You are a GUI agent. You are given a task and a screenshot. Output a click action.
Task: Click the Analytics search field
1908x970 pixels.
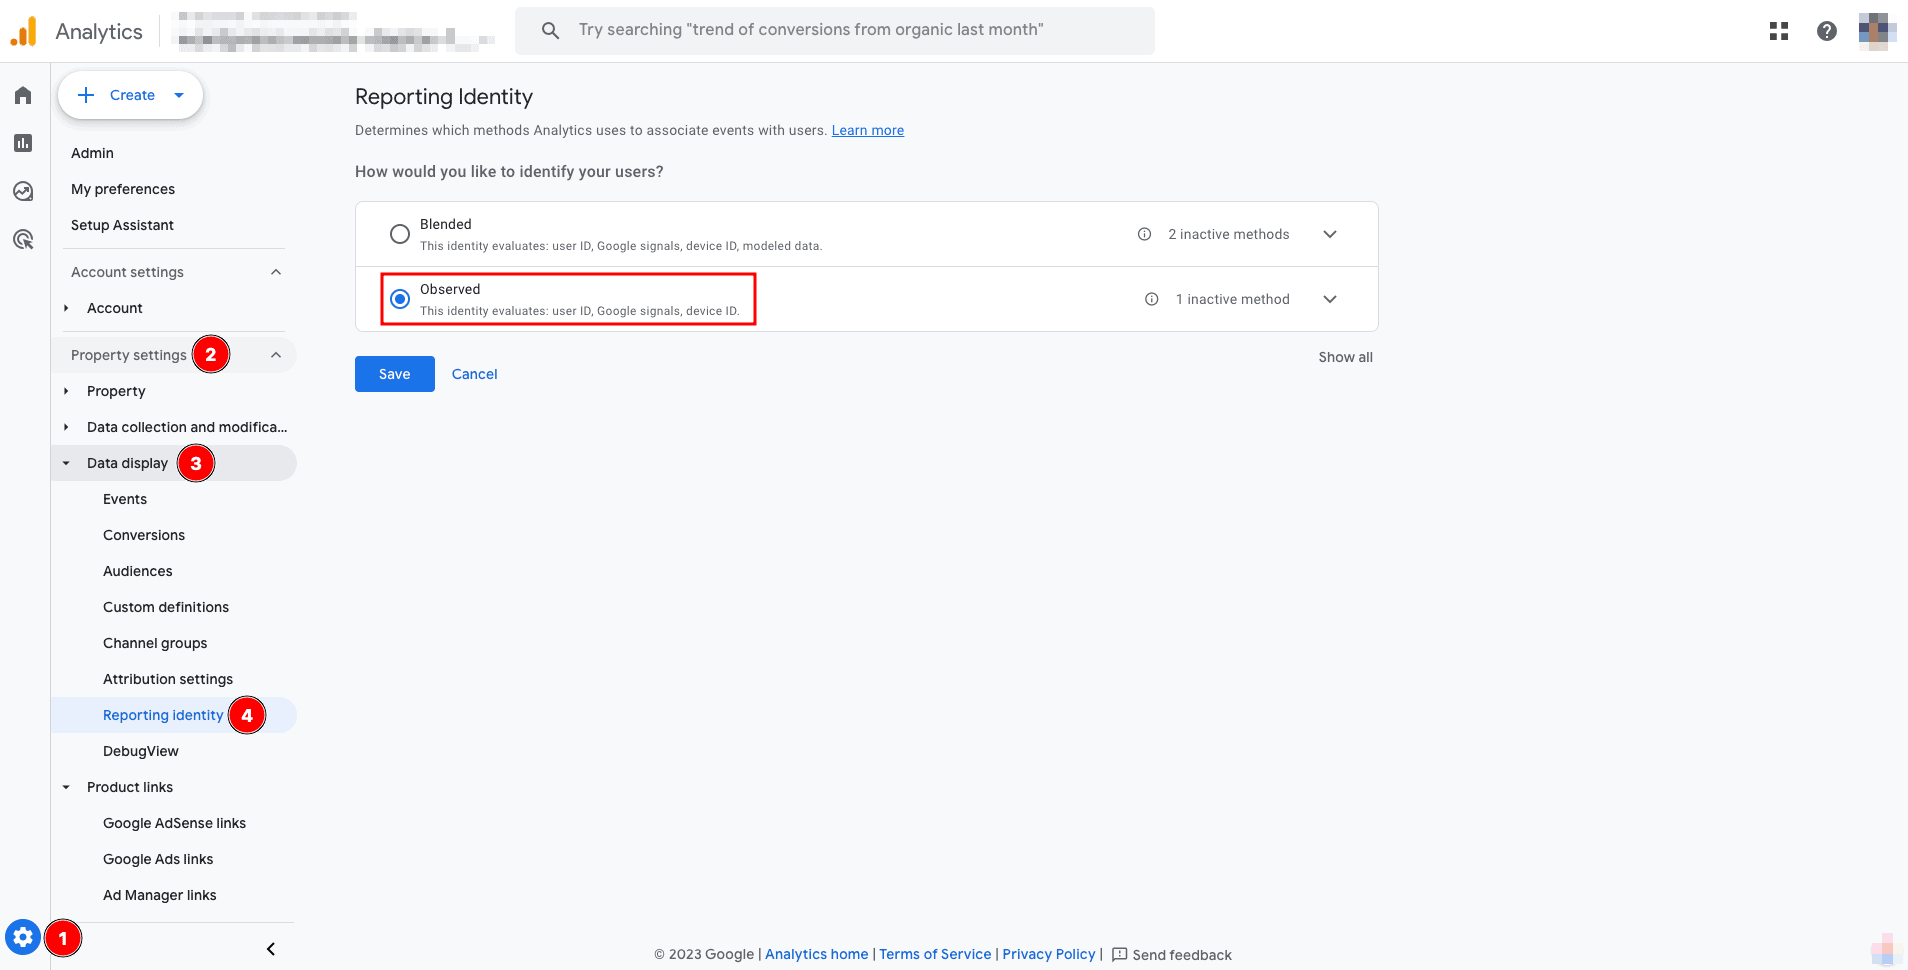click(834, 30)
